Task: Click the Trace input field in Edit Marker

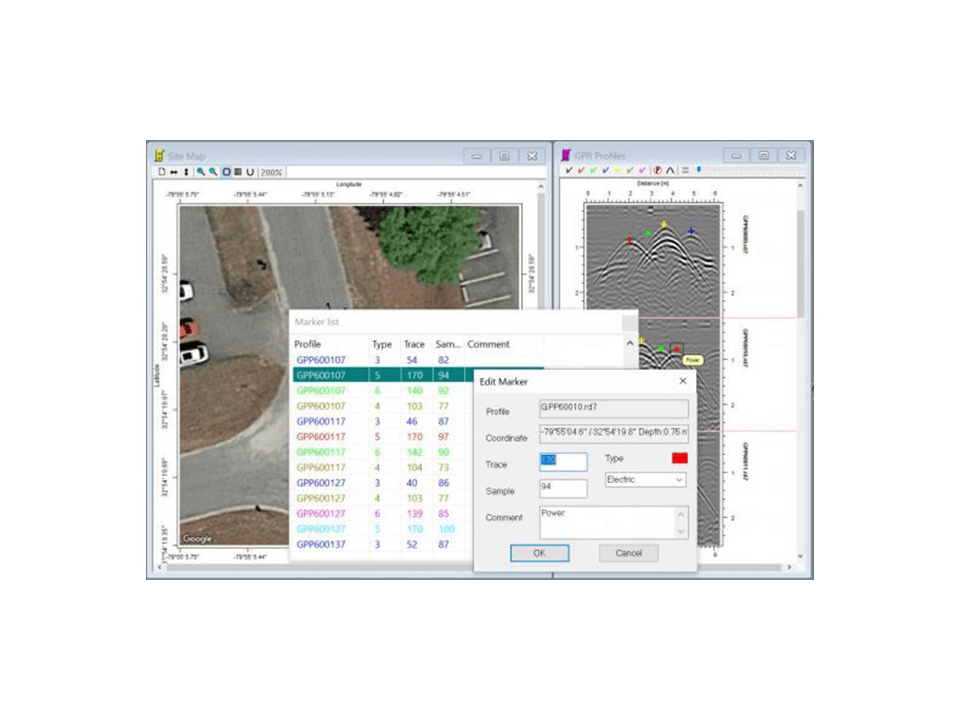Action: 563,461
